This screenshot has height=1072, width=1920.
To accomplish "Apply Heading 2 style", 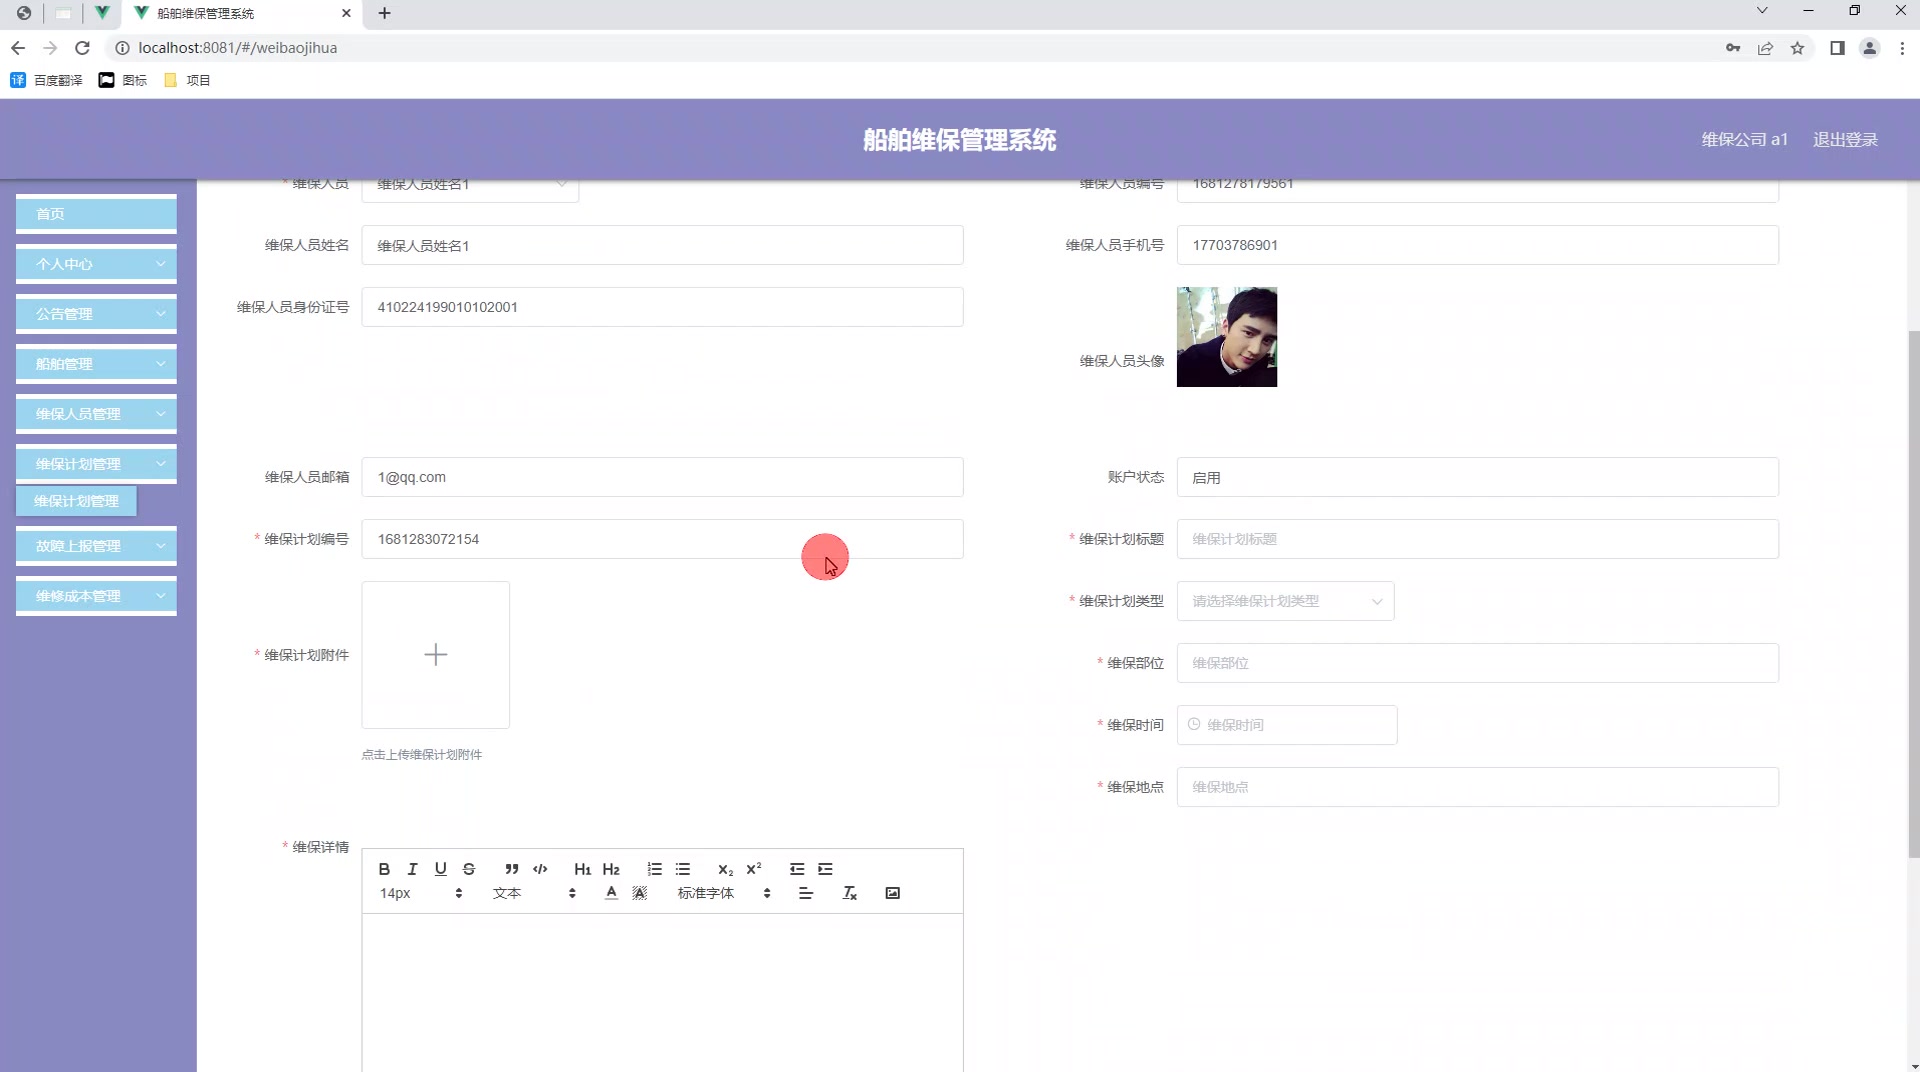I will coord(611,869).
